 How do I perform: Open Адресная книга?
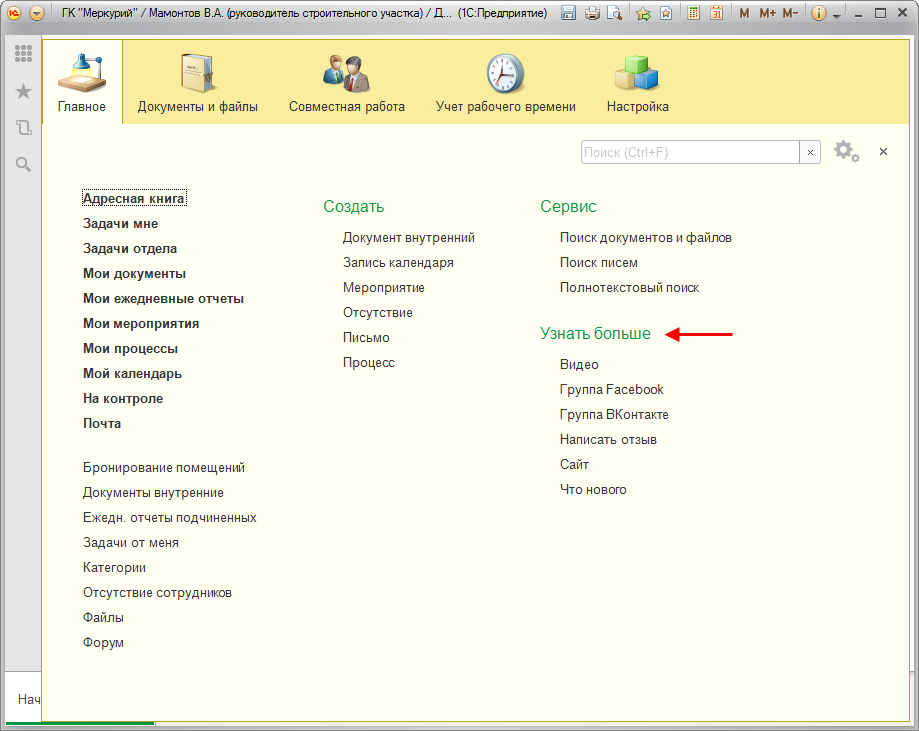134,199
